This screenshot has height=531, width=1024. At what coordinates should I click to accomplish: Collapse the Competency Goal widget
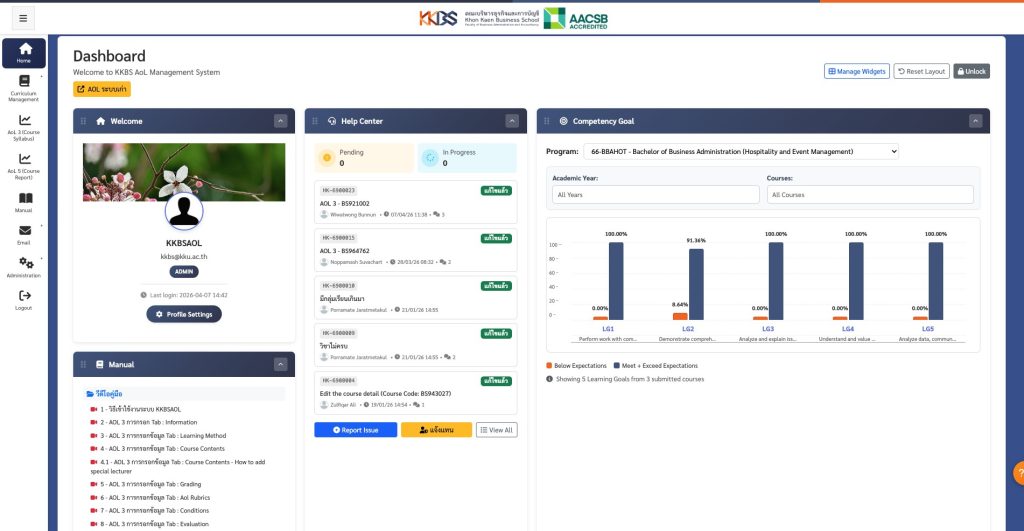click(976, 121)
